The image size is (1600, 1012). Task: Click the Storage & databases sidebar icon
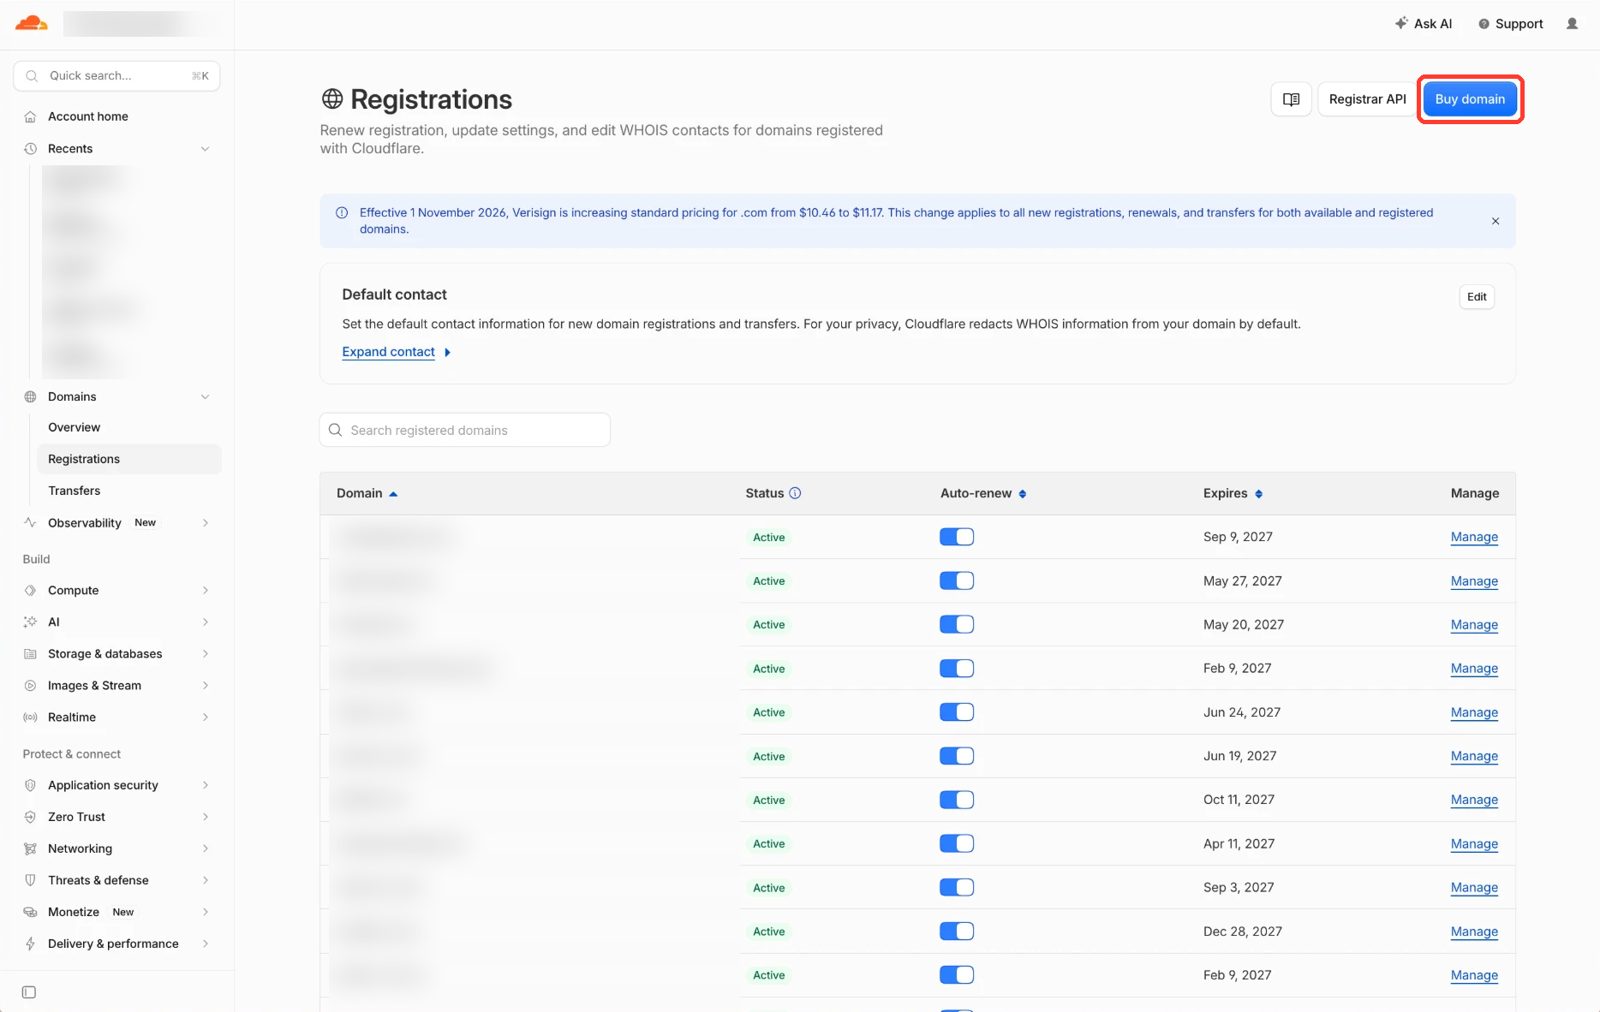(x=30, y=654)
